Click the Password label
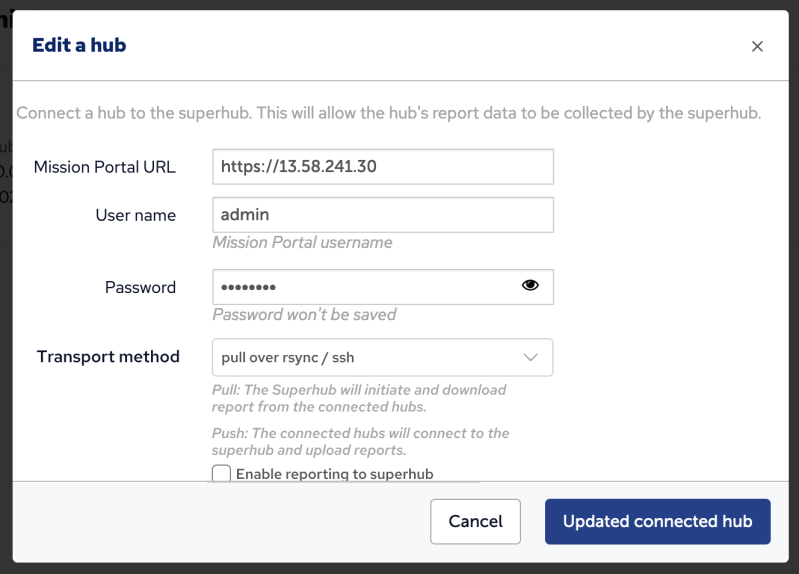Image resolution: width=799 pixels, height=574 pixels. pyautogui.click(x=140, y=287)
